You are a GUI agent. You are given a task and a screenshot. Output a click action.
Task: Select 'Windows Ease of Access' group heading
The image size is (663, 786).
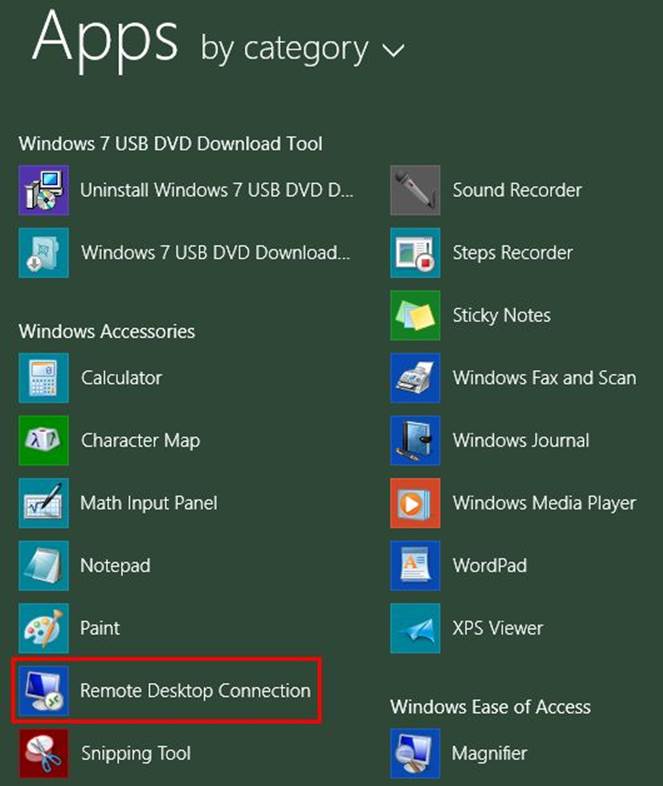click(x=491, y=707)
